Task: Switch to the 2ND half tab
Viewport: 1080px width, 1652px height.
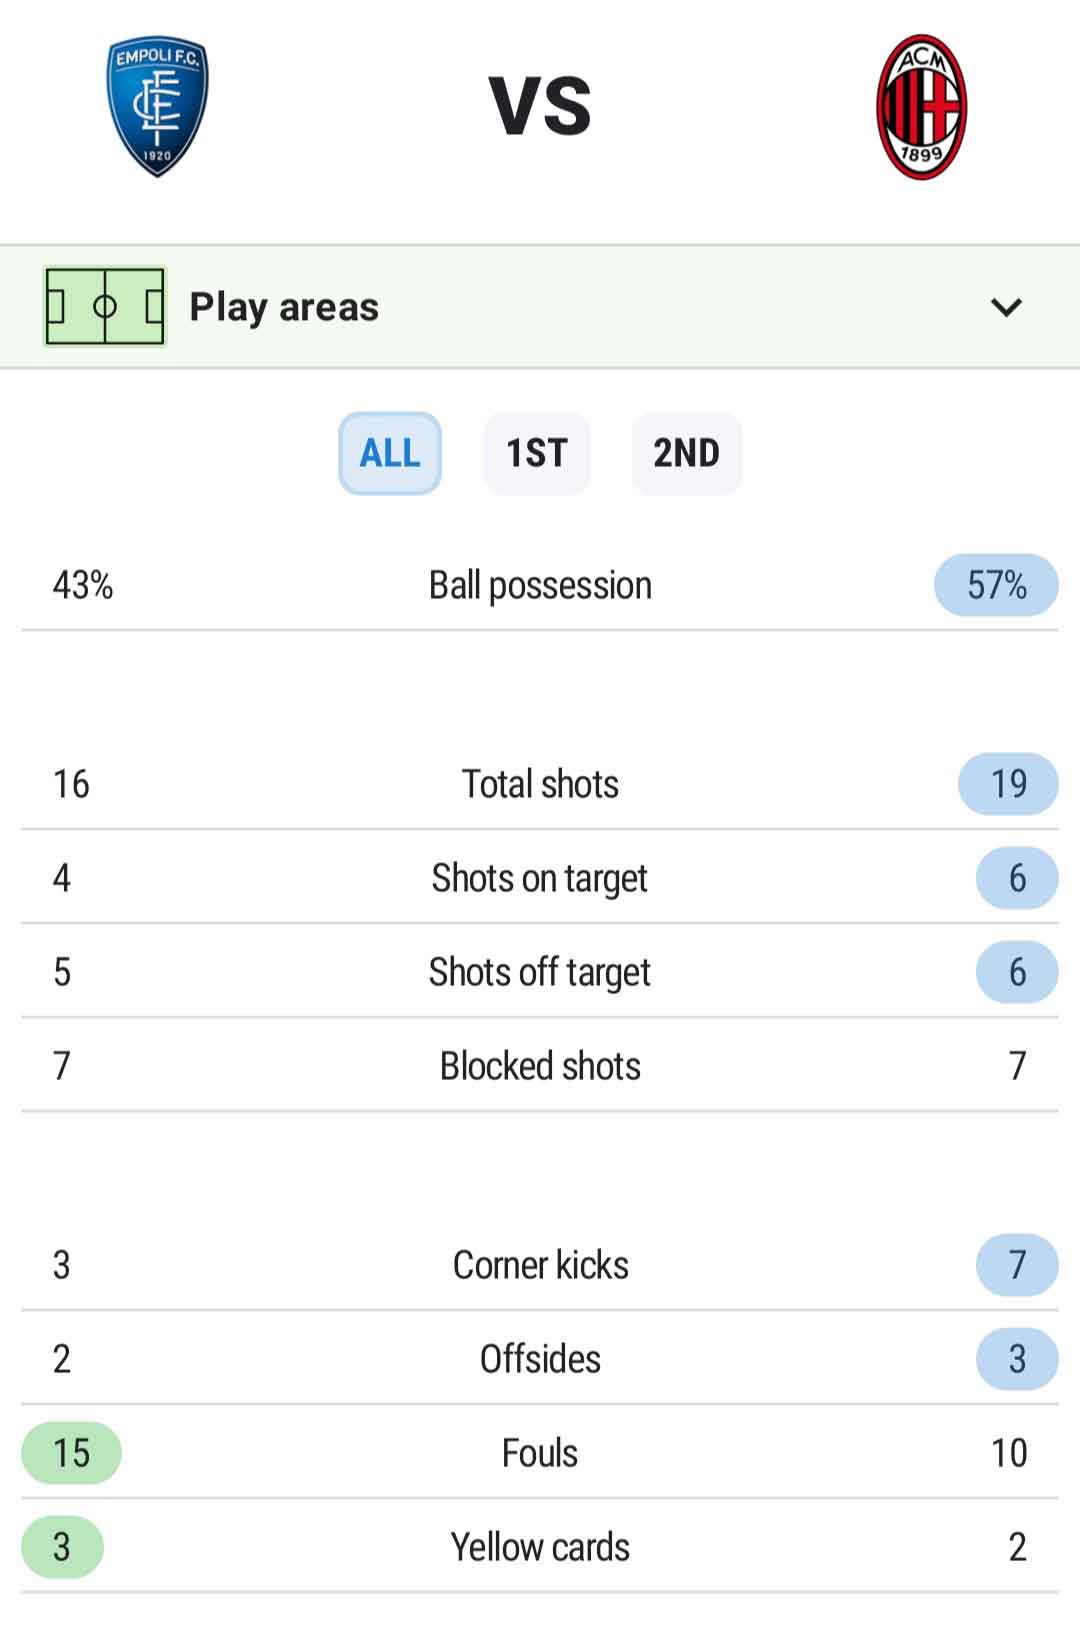Action: pos(687,453)
